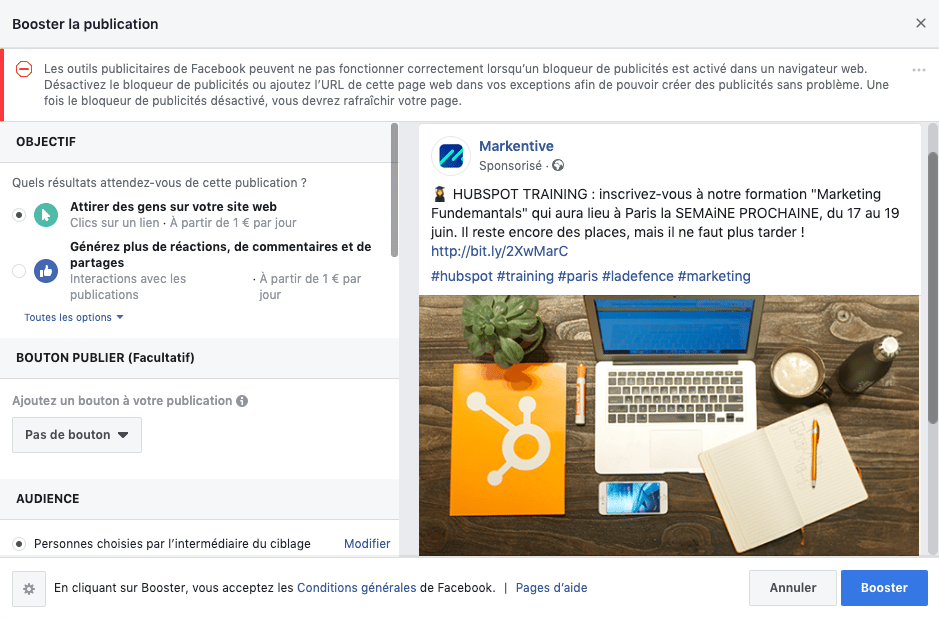The width and height of the screenshot is (939, 618).
Task: Click the globe public visibility icon
Action: click(x=558, y=165)
